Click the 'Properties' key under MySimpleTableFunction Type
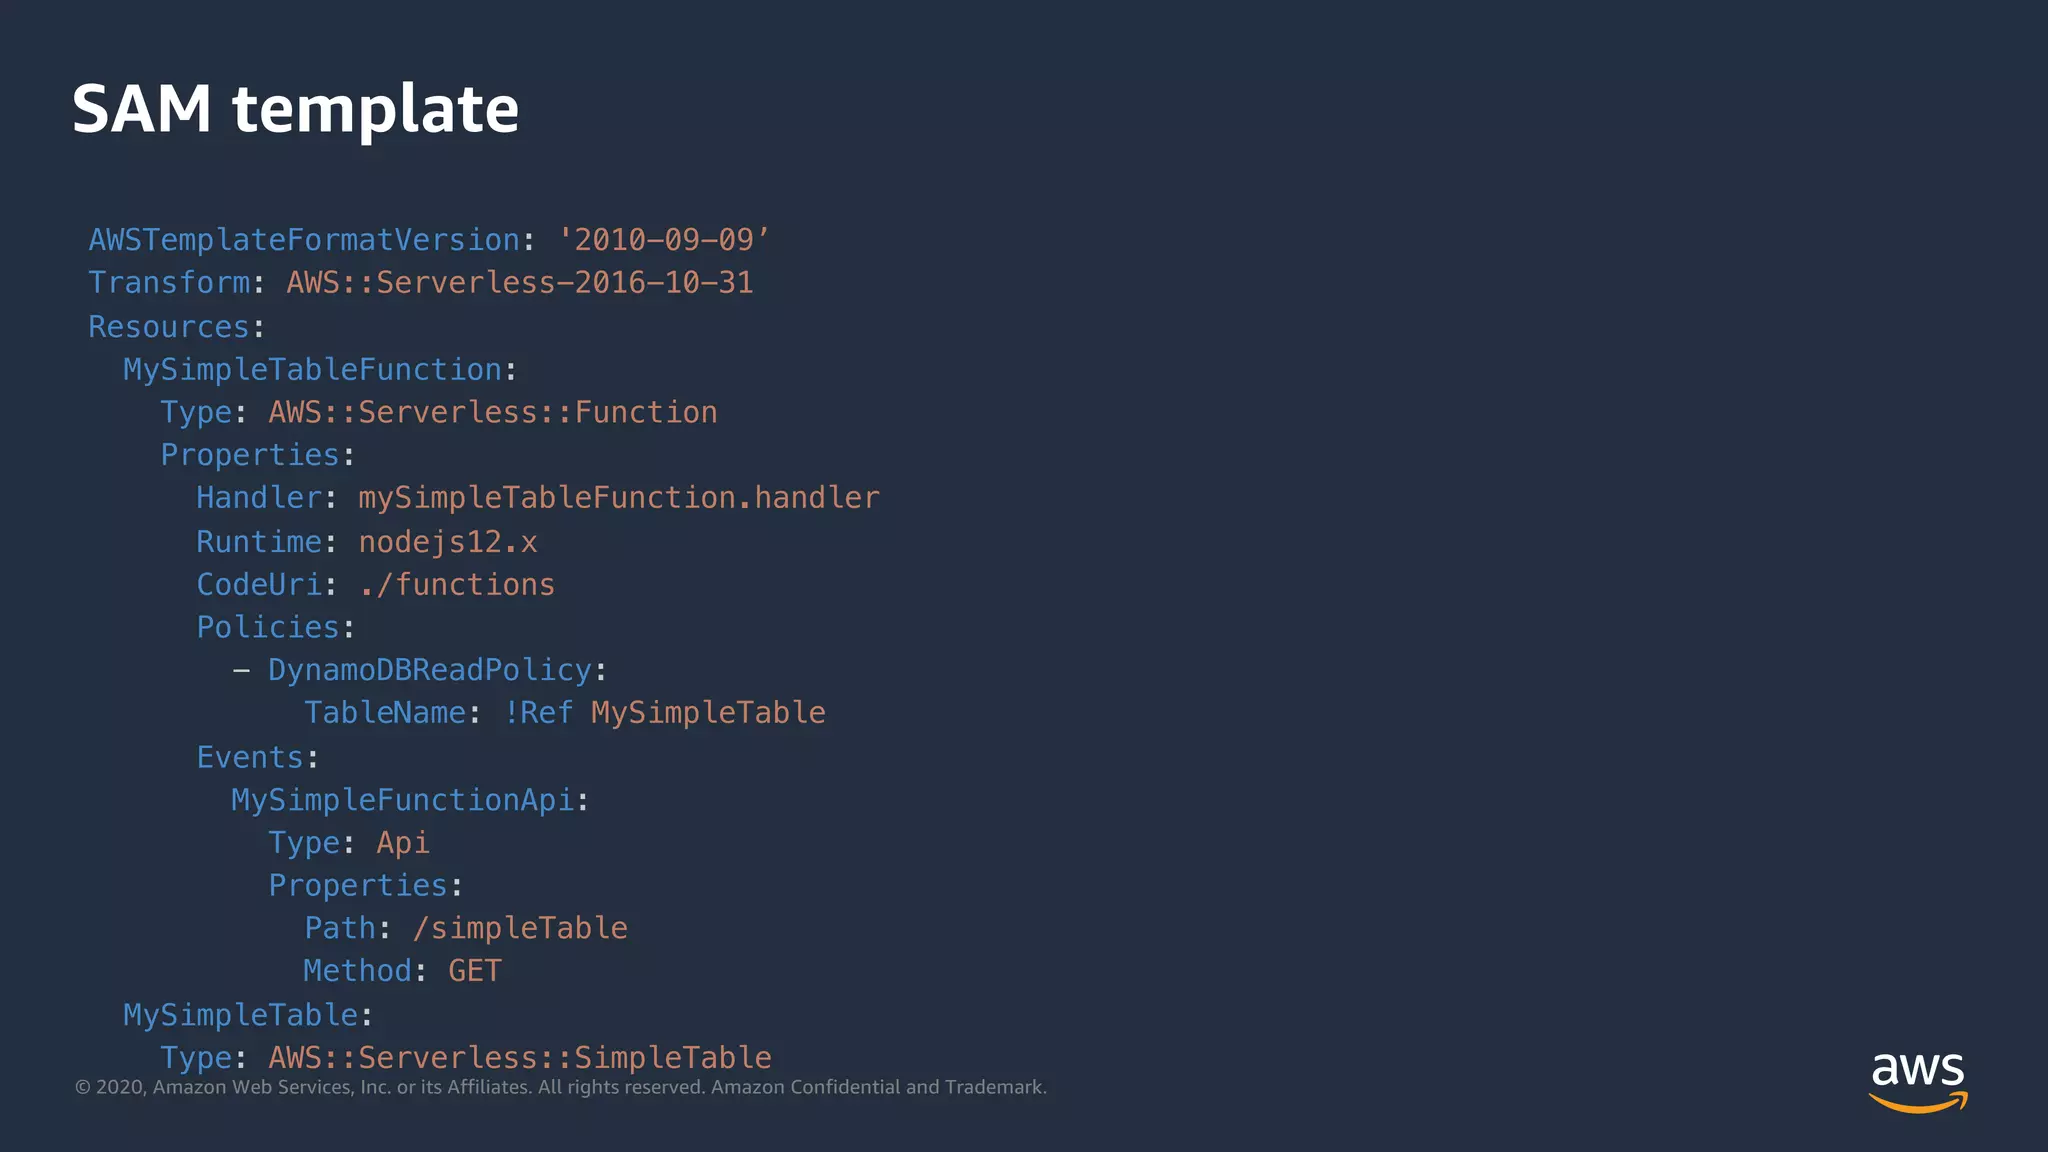Screen dimensions: 2048x1152 tap(250, 455)
